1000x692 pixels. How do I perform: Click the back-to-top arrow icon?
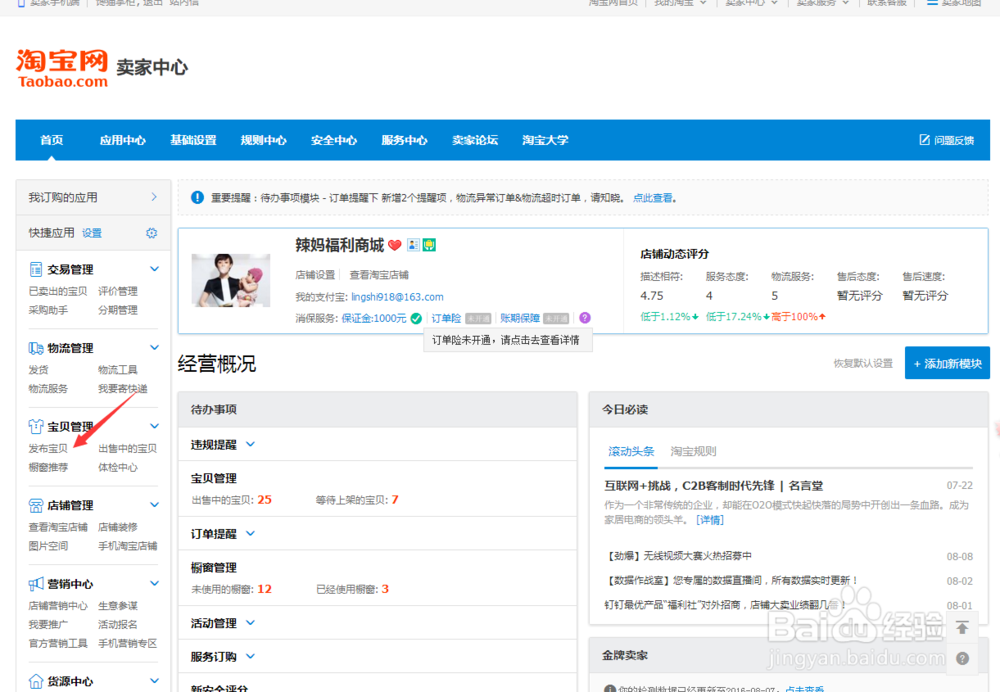(962, 628)
